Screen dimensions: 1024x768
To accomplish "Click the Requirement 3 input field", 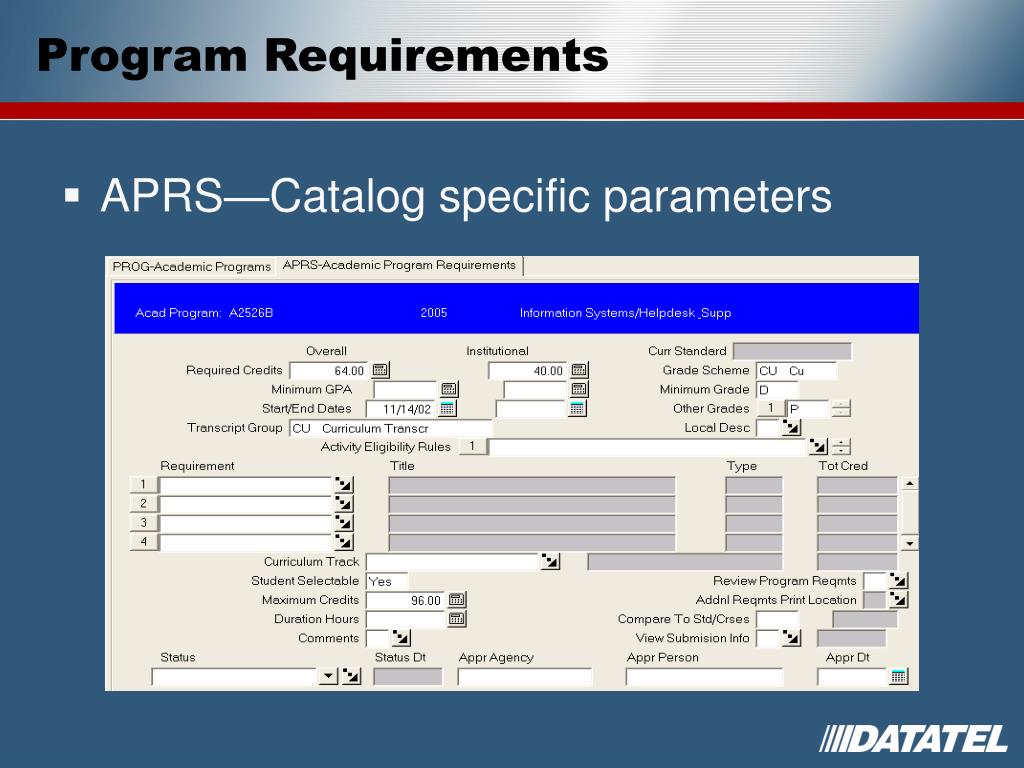I will [246, 523].
